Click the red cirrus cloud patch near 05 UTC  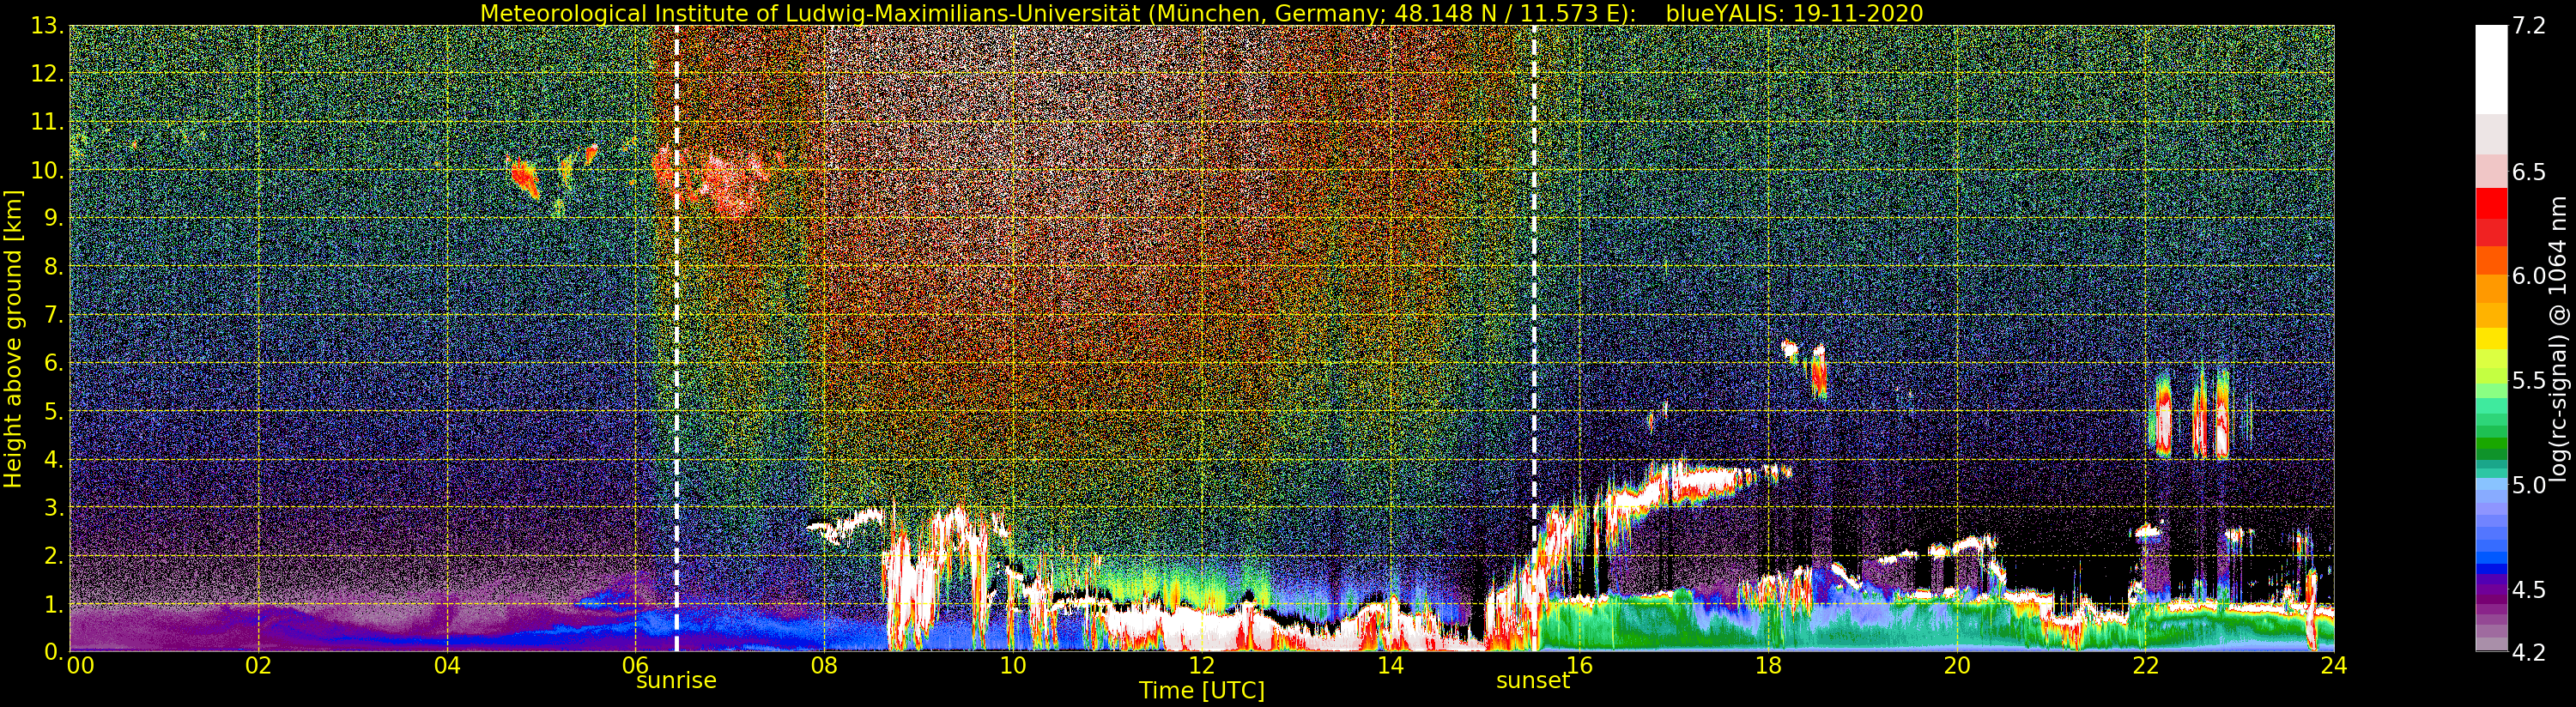(x=524, y=178)
